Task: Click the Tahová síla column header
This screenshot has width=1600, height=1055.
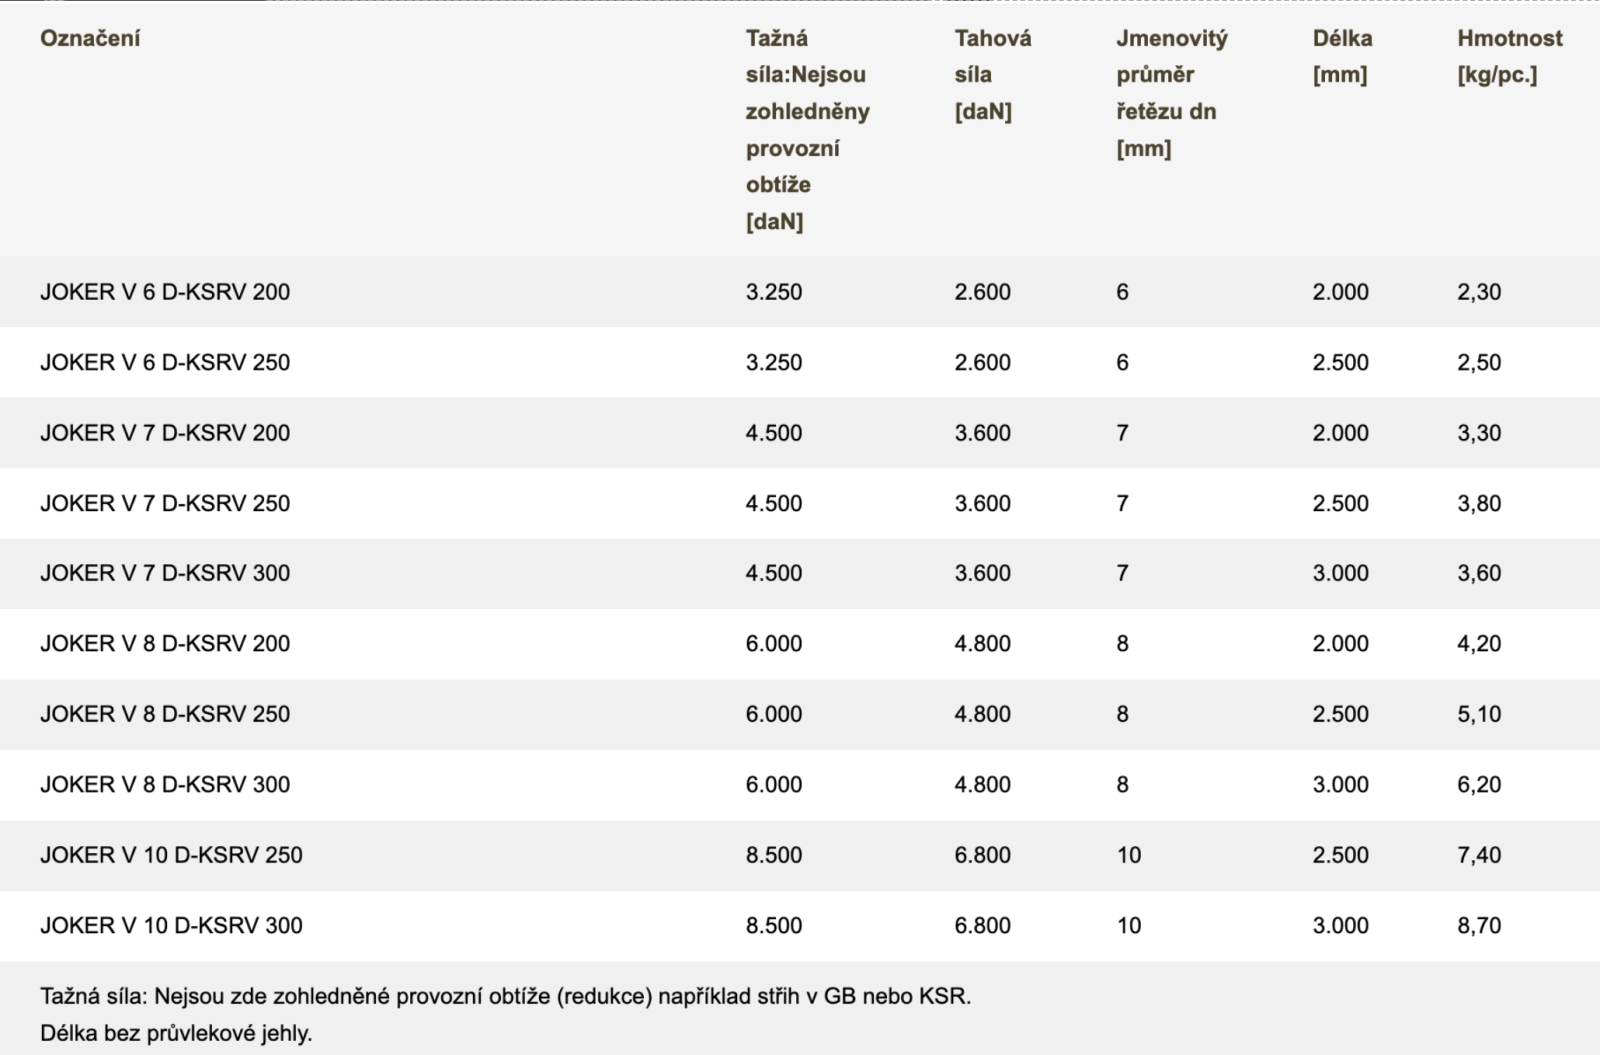Action: (992, 75)
